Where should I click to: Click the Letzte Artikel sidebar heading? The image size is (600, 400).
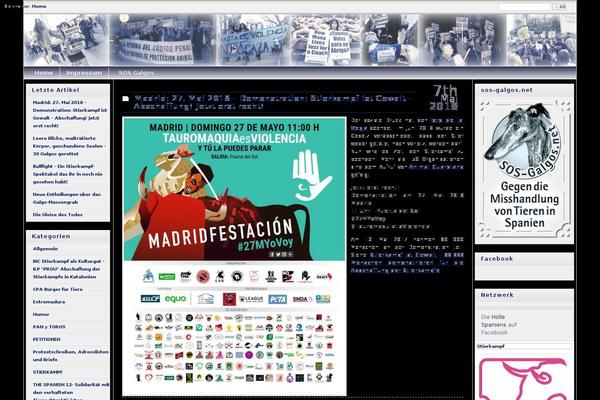(x=55, y=90)
